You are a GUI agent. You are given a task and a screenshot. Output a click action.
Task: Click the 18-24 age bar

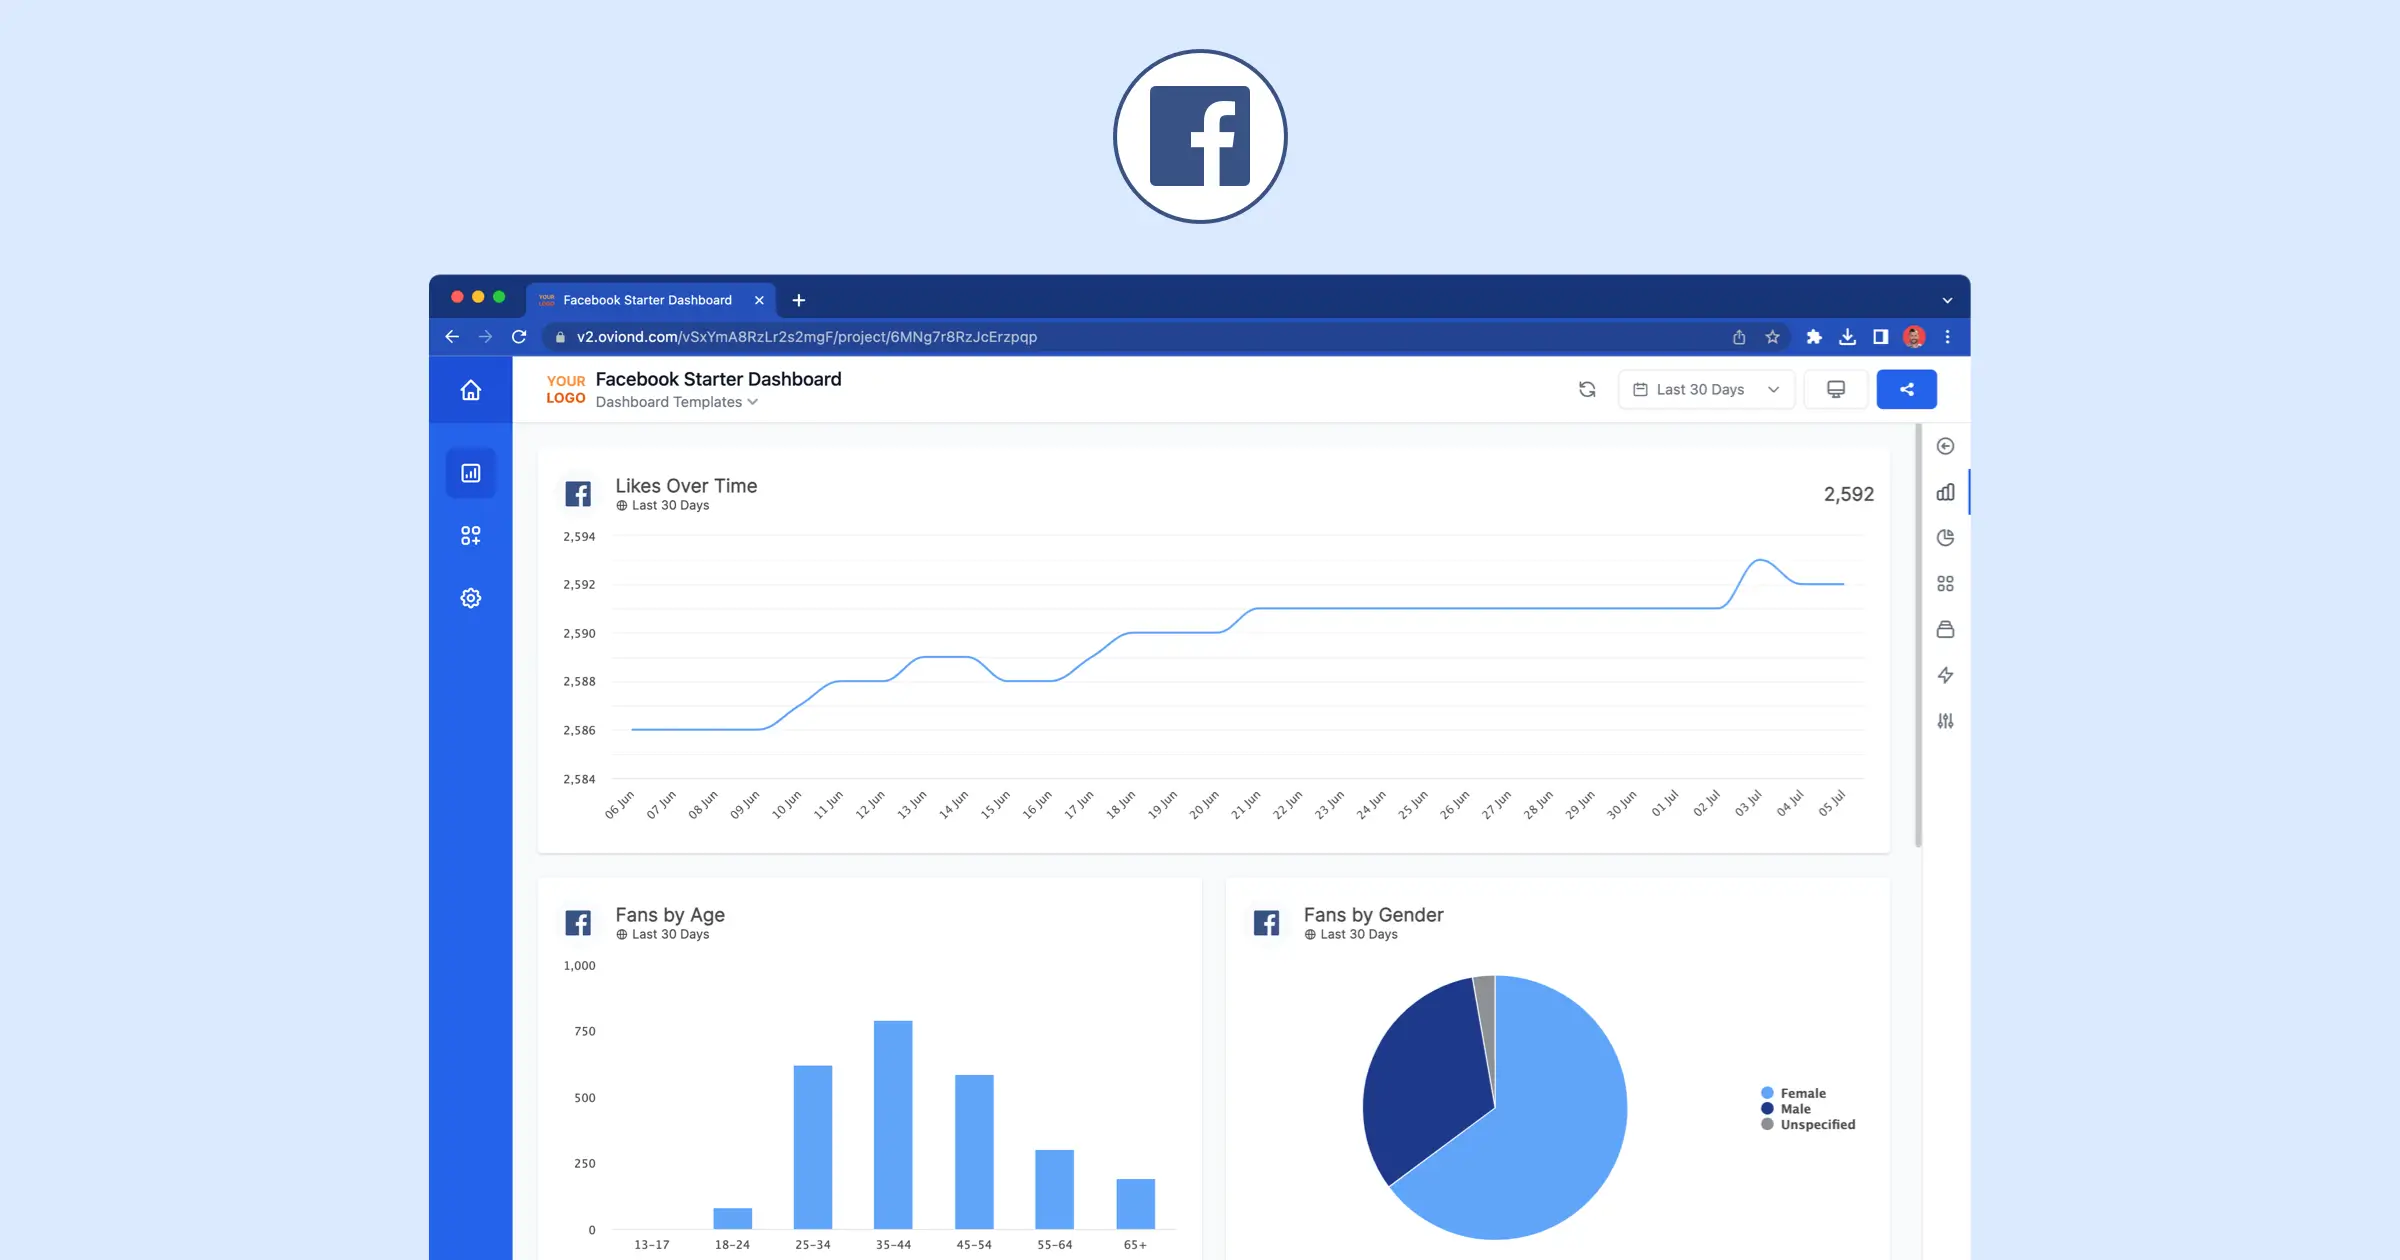[x=732, y=1218]
